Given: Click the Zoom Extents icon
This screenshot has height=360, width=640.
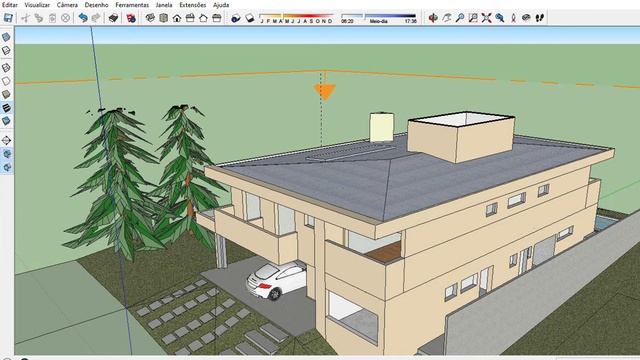Looking at the screenshot, I should tap(487, 18).
